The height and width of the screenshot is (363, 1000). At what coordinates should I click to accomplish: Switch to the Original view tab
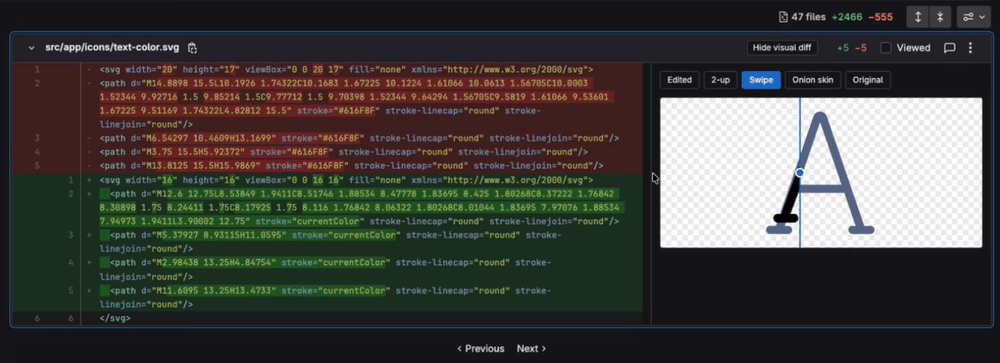868,80
